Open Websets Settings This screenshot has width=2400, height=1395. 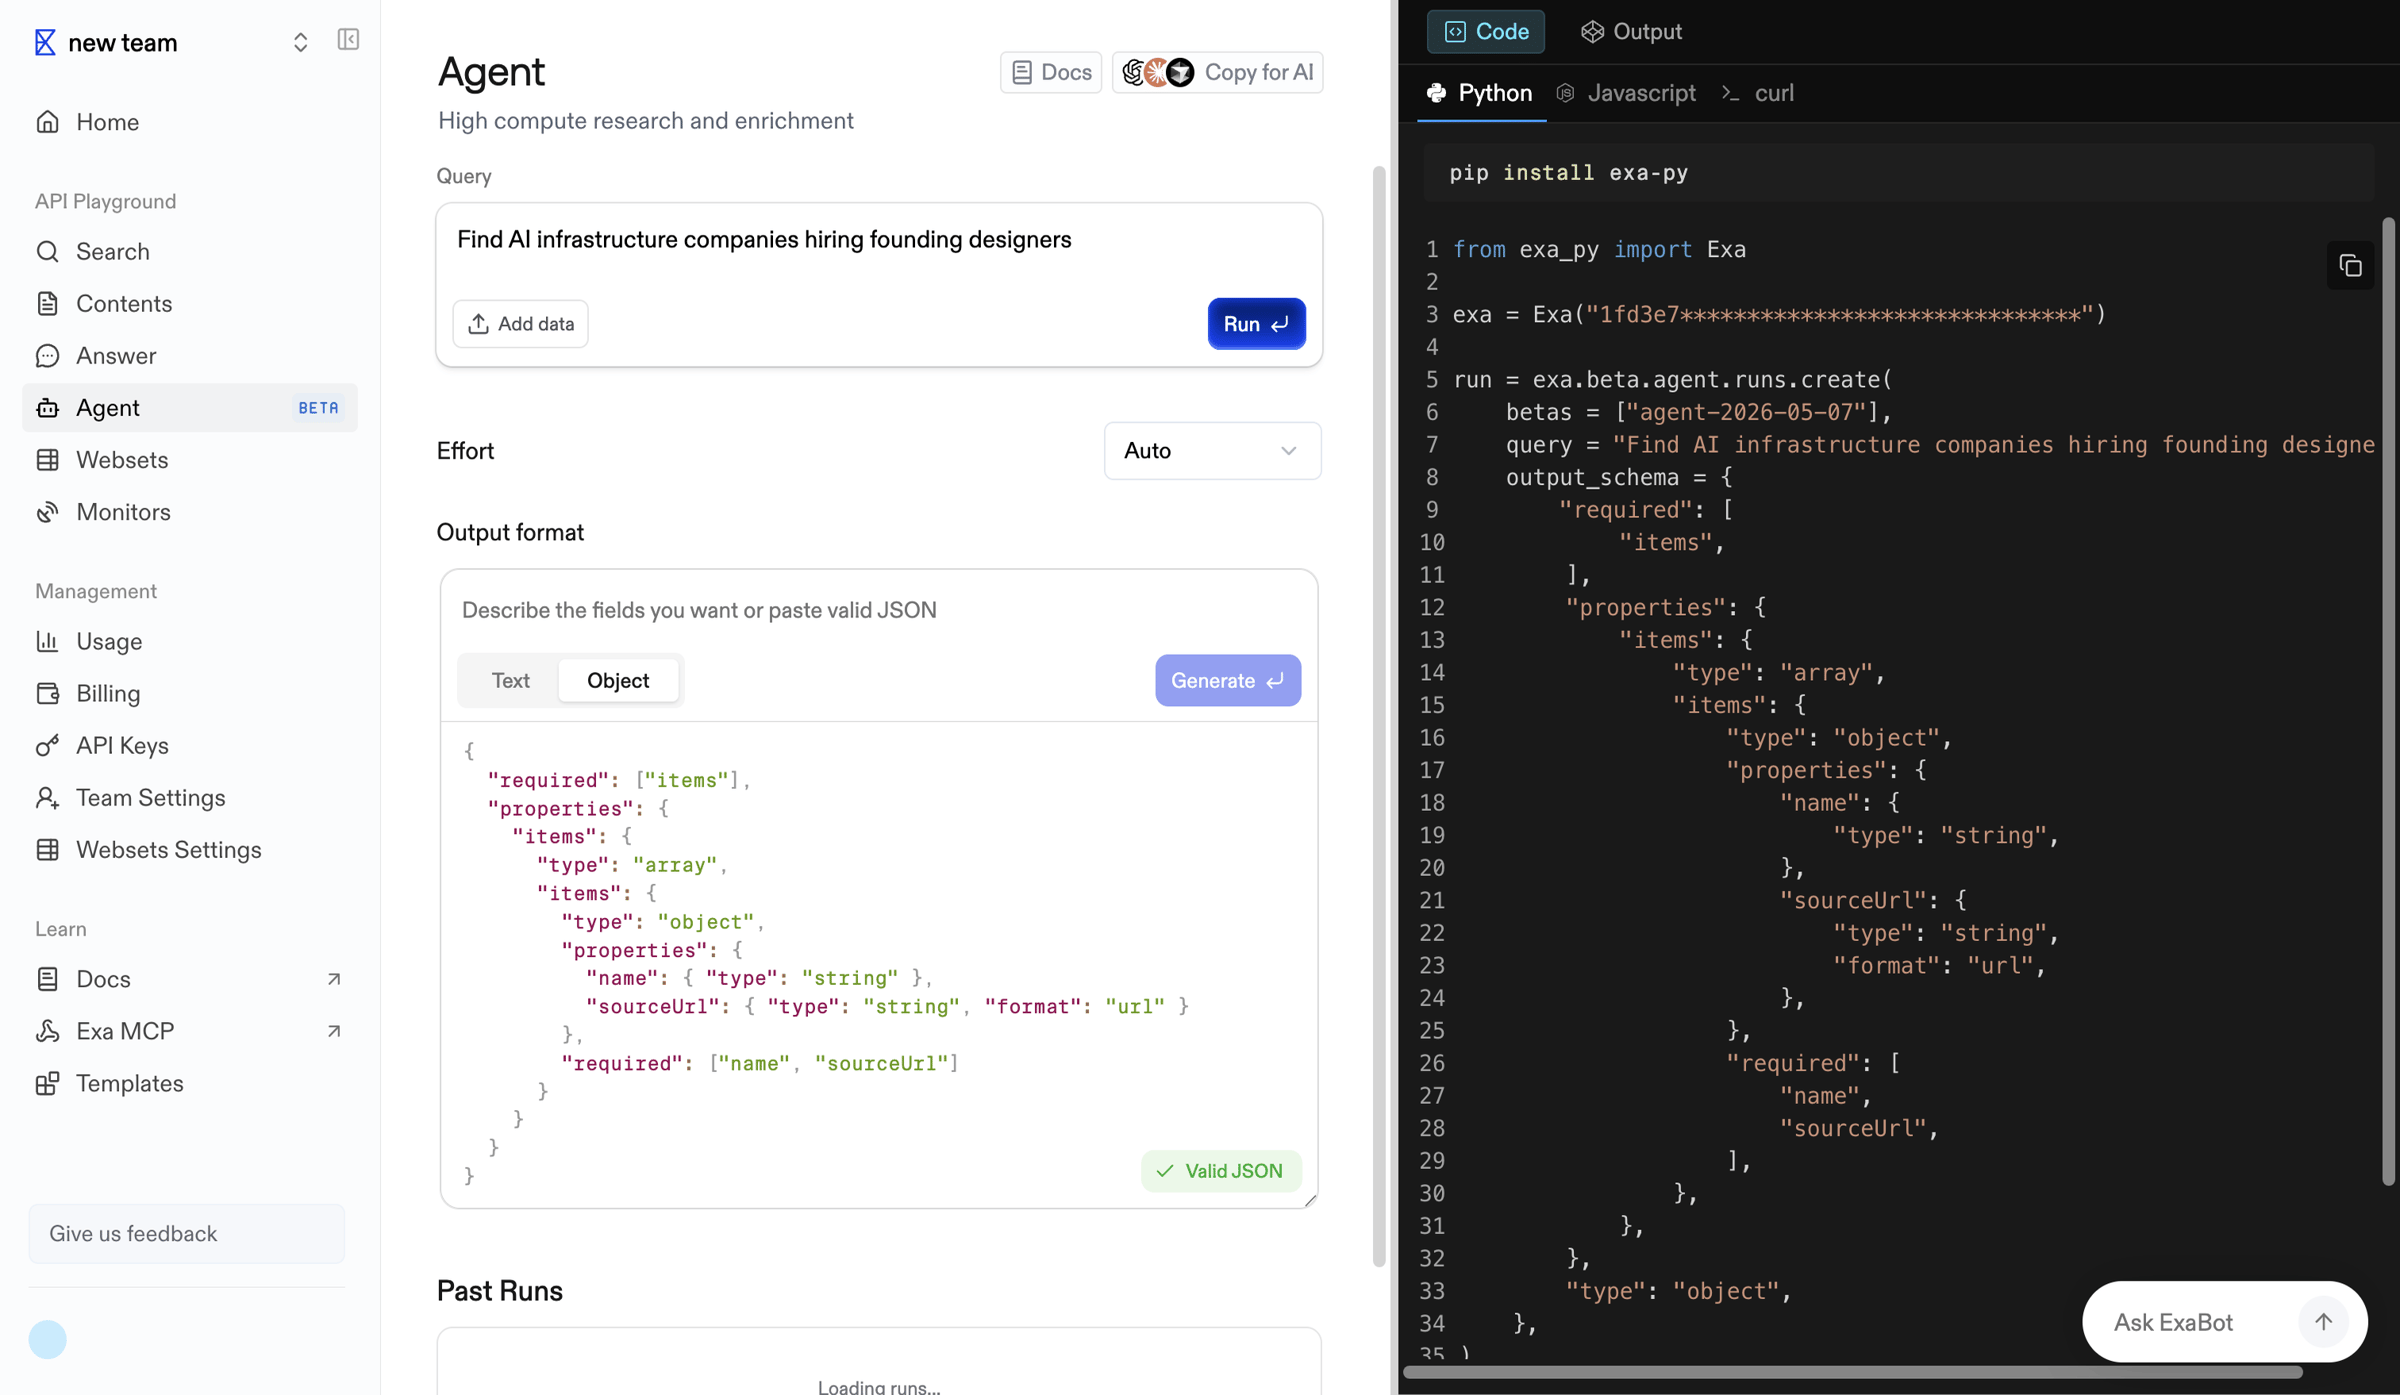click(189, 849)
